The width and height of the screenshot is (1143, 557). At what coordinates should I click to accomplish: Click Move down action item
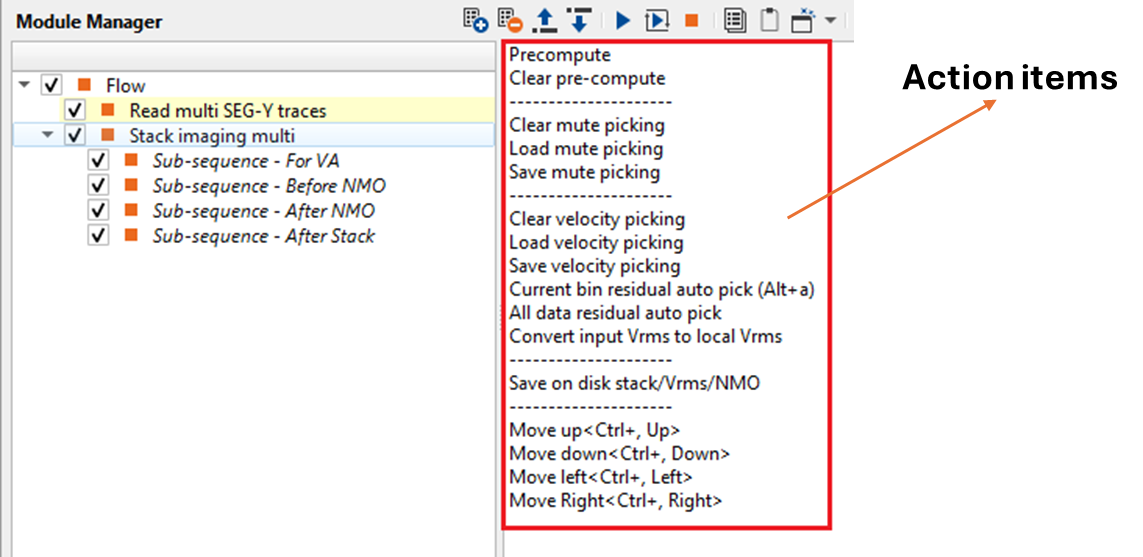coord(620,453)
